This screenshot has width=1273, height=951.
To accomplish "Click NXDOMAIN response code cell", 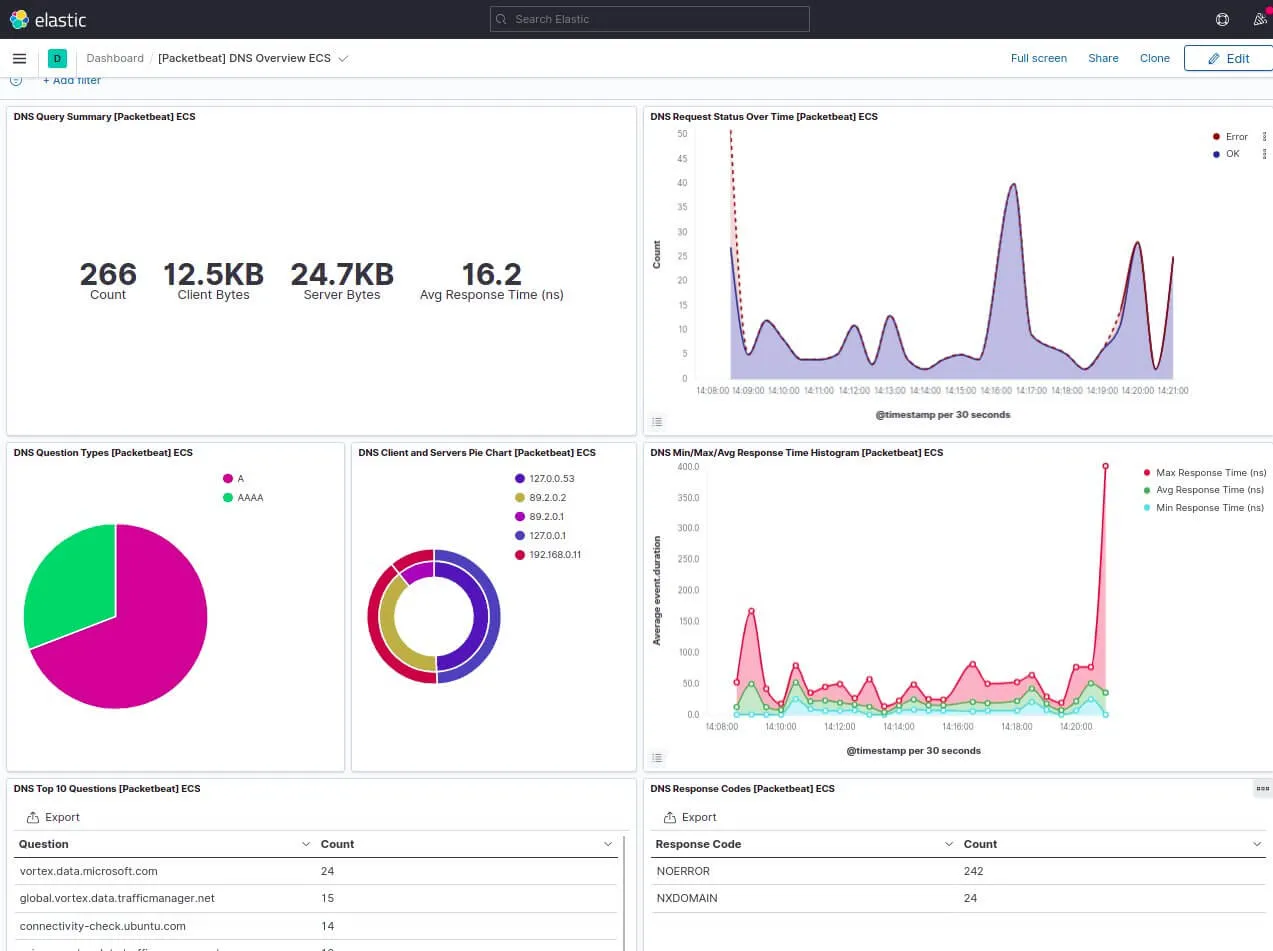I will pos(687,898).
